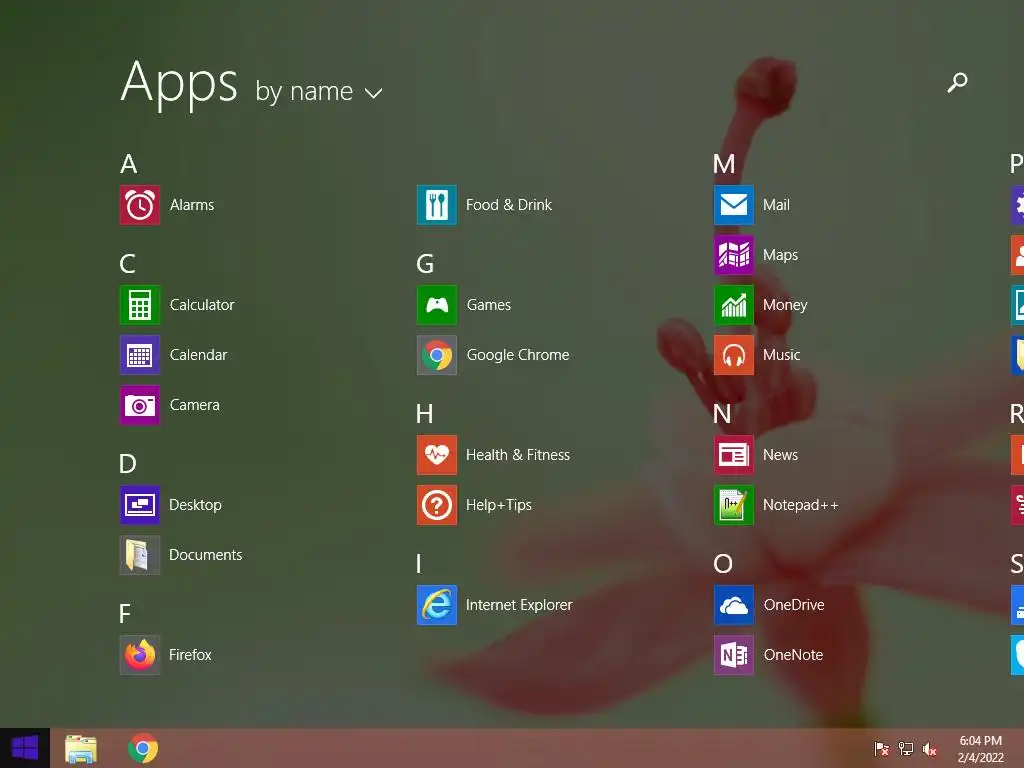Launch Firefox from its icon
Viewport: 1024px width, 768px height.
pyautogui.click(x=140, y=655)
